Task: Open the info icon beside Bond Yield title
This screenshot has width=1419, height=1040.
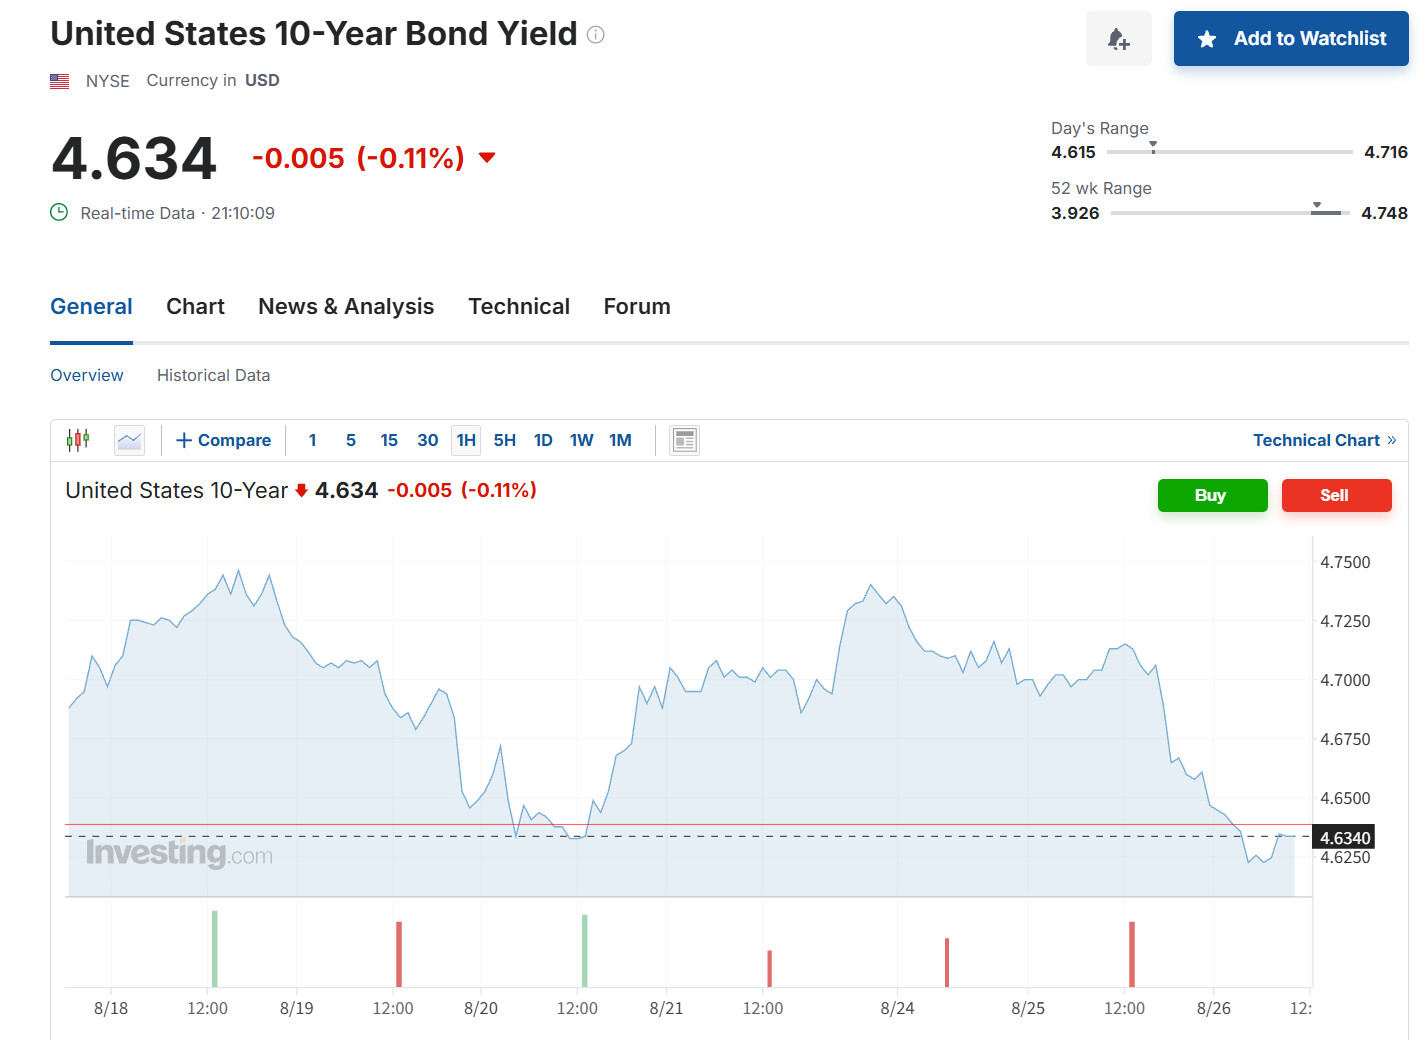Action: point(596,35)
